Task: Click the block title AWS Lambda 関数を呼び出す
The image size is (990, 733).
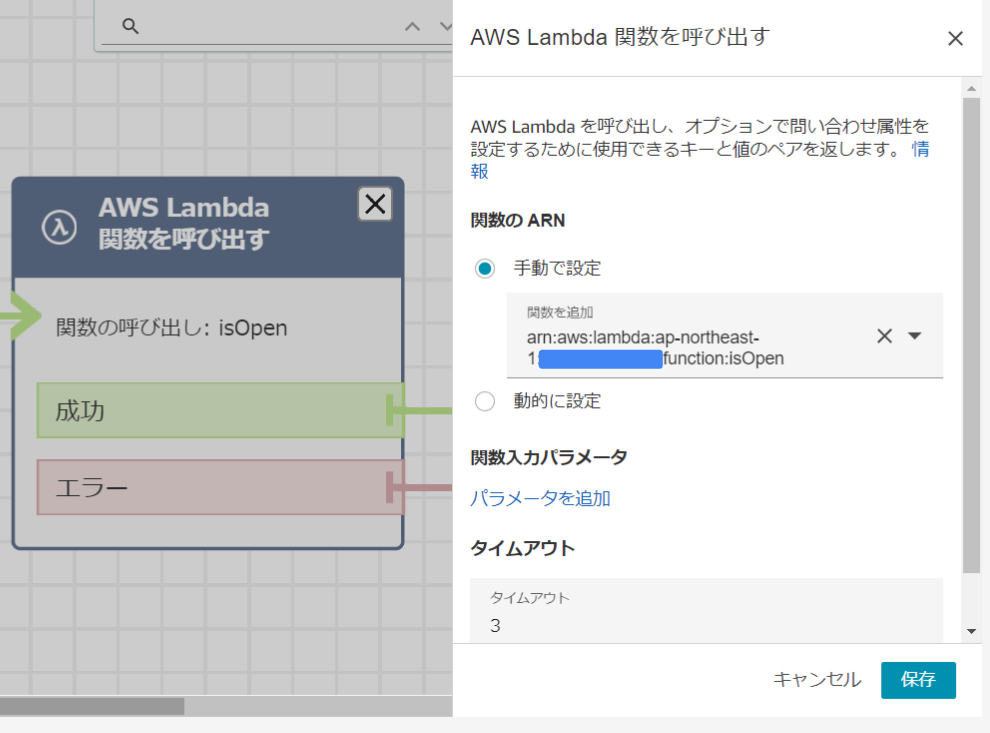Action: coord(184,223)
